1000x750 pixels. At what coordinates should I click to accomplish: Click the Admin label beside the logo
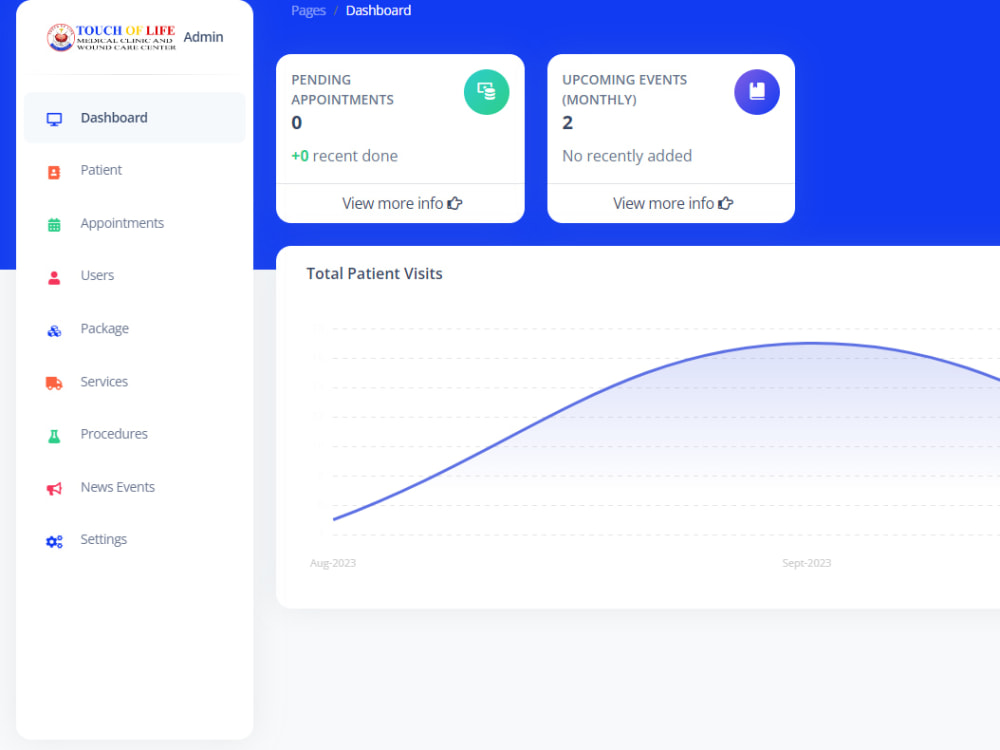point(203,37)
